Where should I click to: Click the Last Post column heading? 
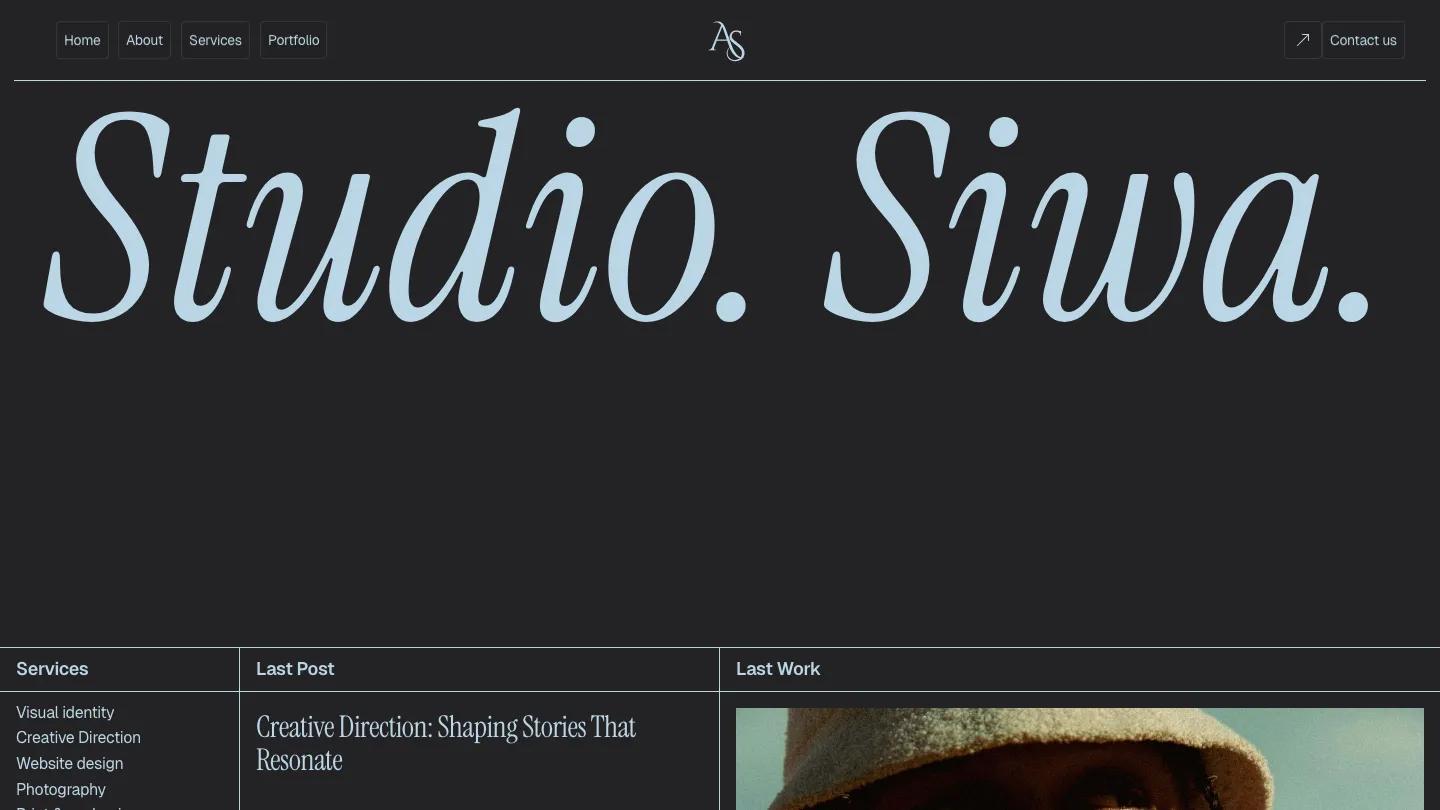click(x=295, y=669)
